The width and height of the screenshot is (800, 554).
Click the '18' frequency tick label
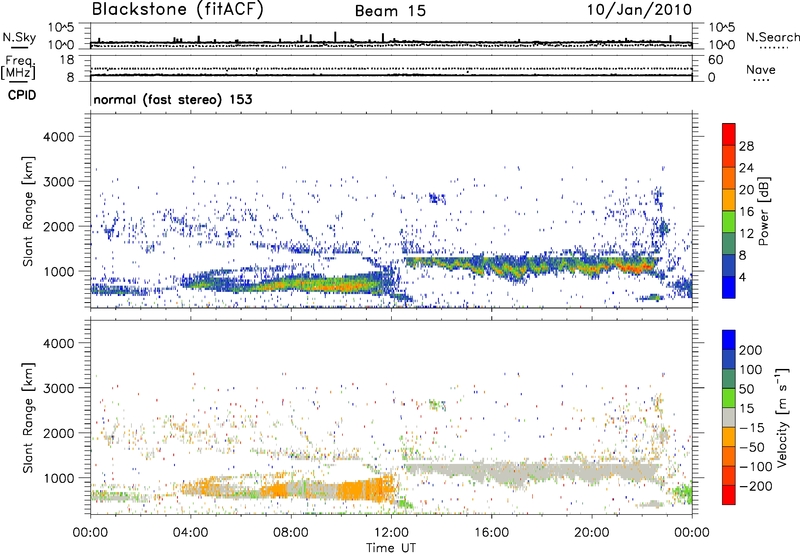(x=66, y=60)
